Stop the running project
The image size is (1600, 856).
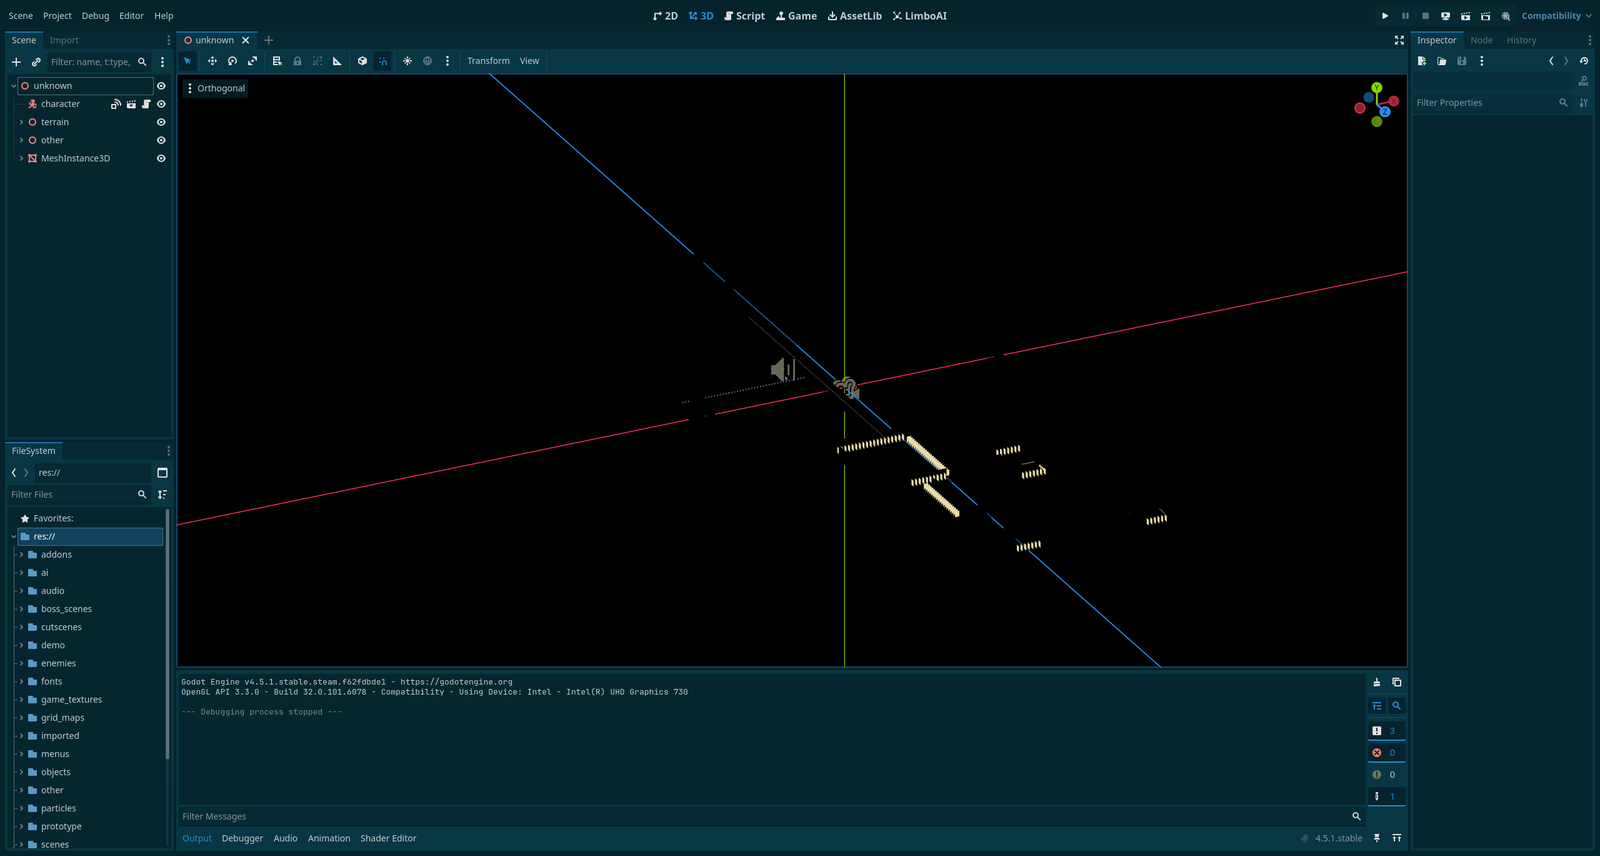click(1425, 16)
